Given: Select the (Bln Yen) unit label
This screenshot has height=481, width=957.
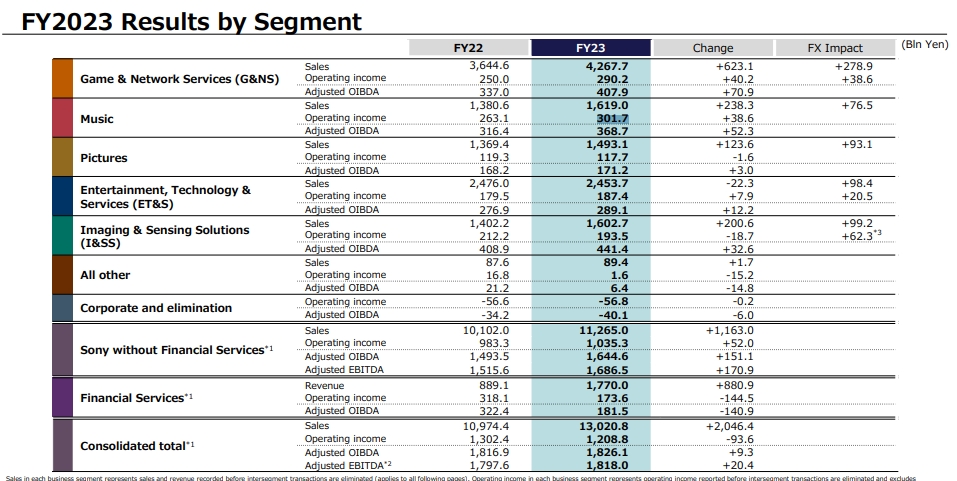Looking at the screenshot, I should pyautogui.click(x=925, y=46).
